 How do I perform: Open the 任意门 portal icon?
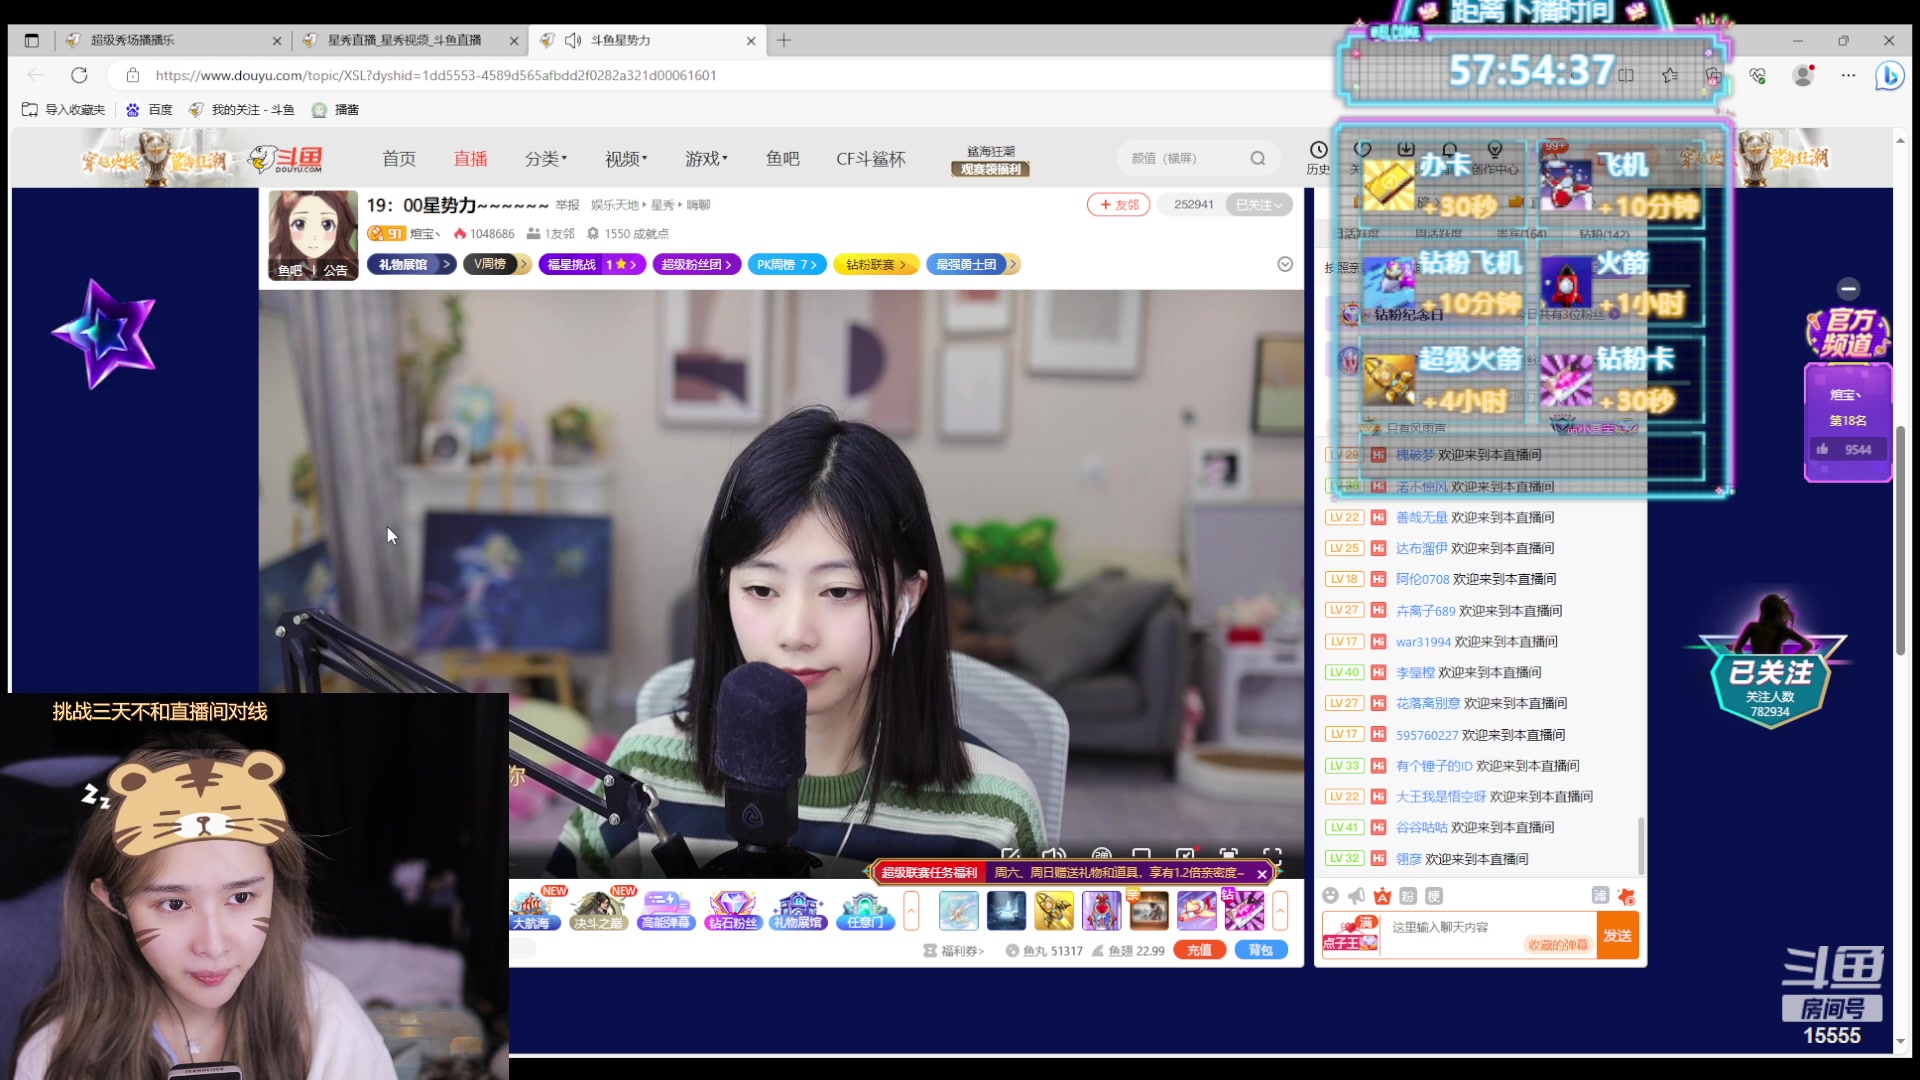point(864,910)
